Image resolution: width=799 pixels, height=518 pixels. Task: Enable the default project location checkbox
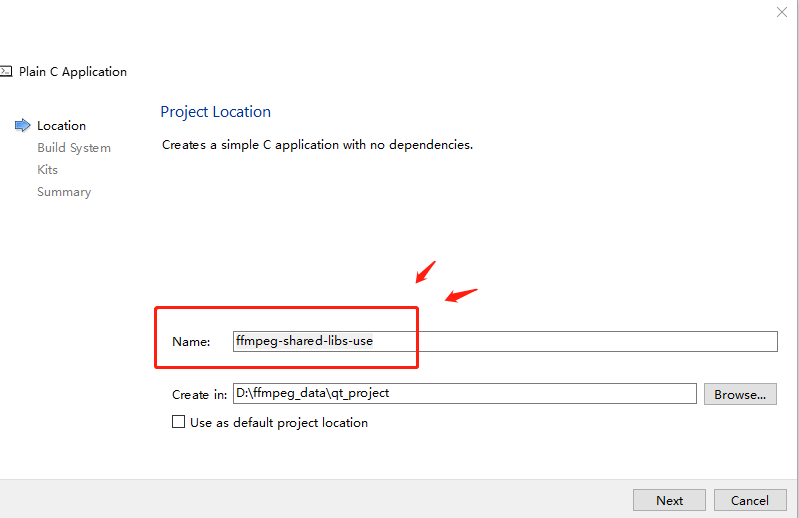point(179,423)
